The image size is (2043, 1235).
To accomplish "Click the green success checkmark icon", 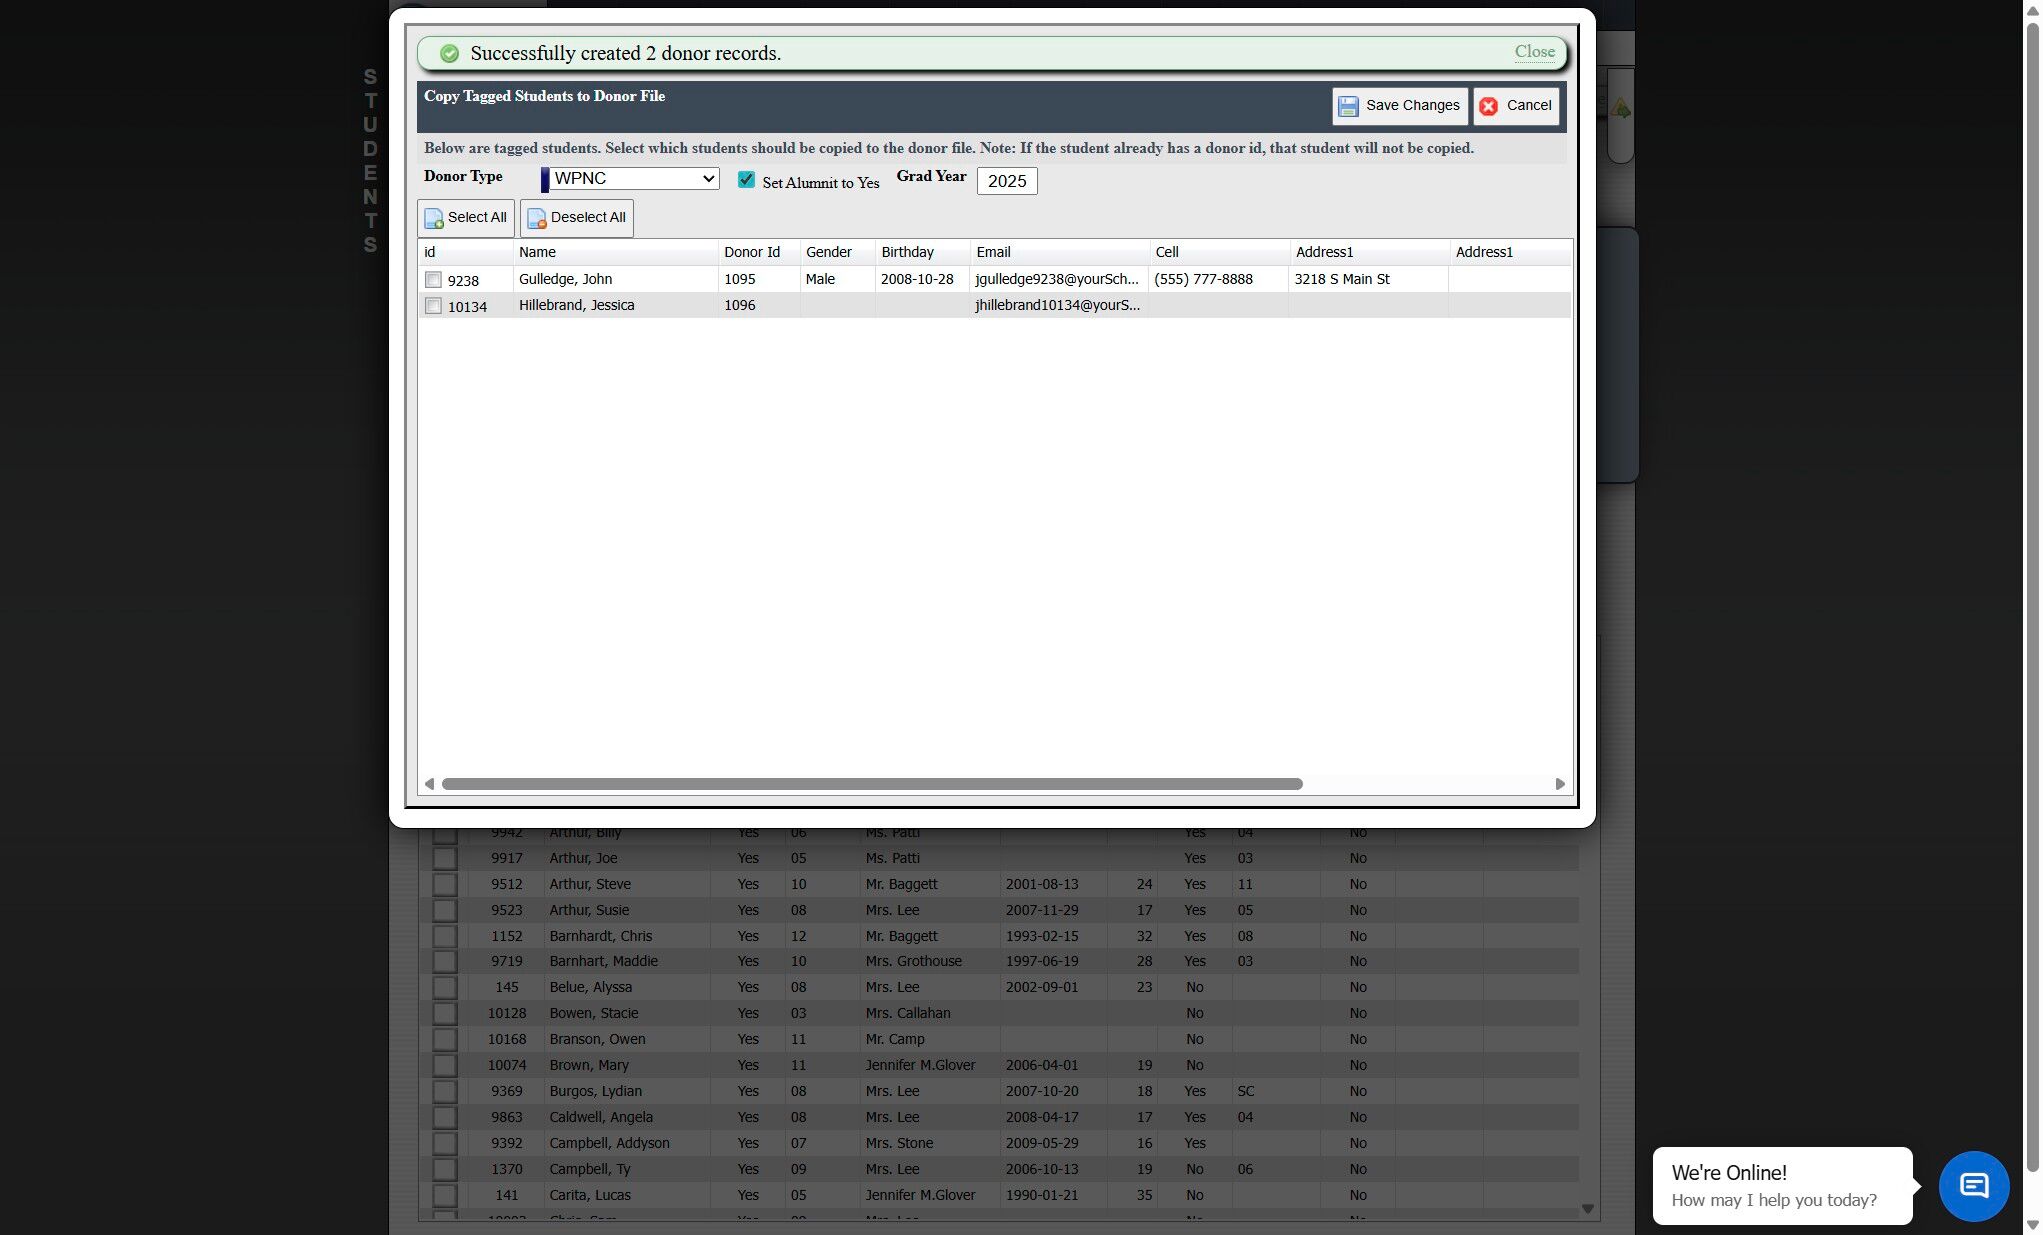I will (450, 54).
